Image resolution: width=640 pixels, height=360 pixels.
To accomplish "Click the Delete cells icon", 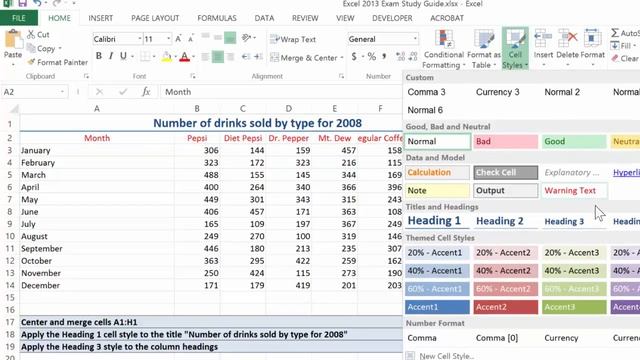I will pyautogui.click(x=567, y=39).
